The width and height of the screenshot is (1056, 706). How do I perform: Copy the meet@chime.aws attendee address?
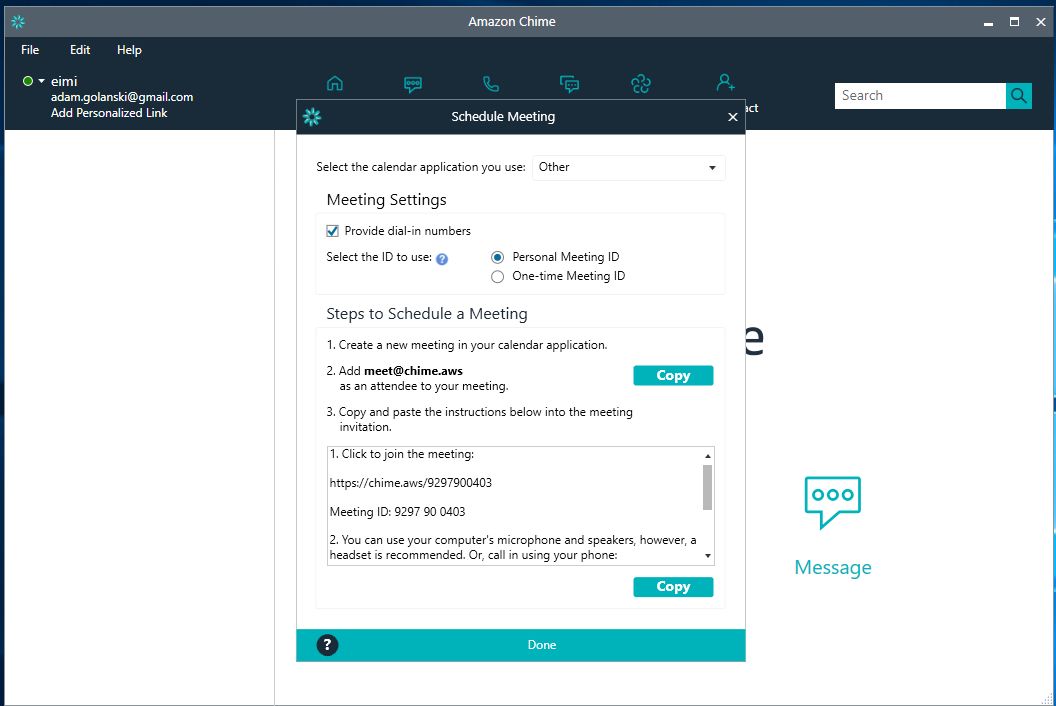pyautogui.click(x=673, y=376)
